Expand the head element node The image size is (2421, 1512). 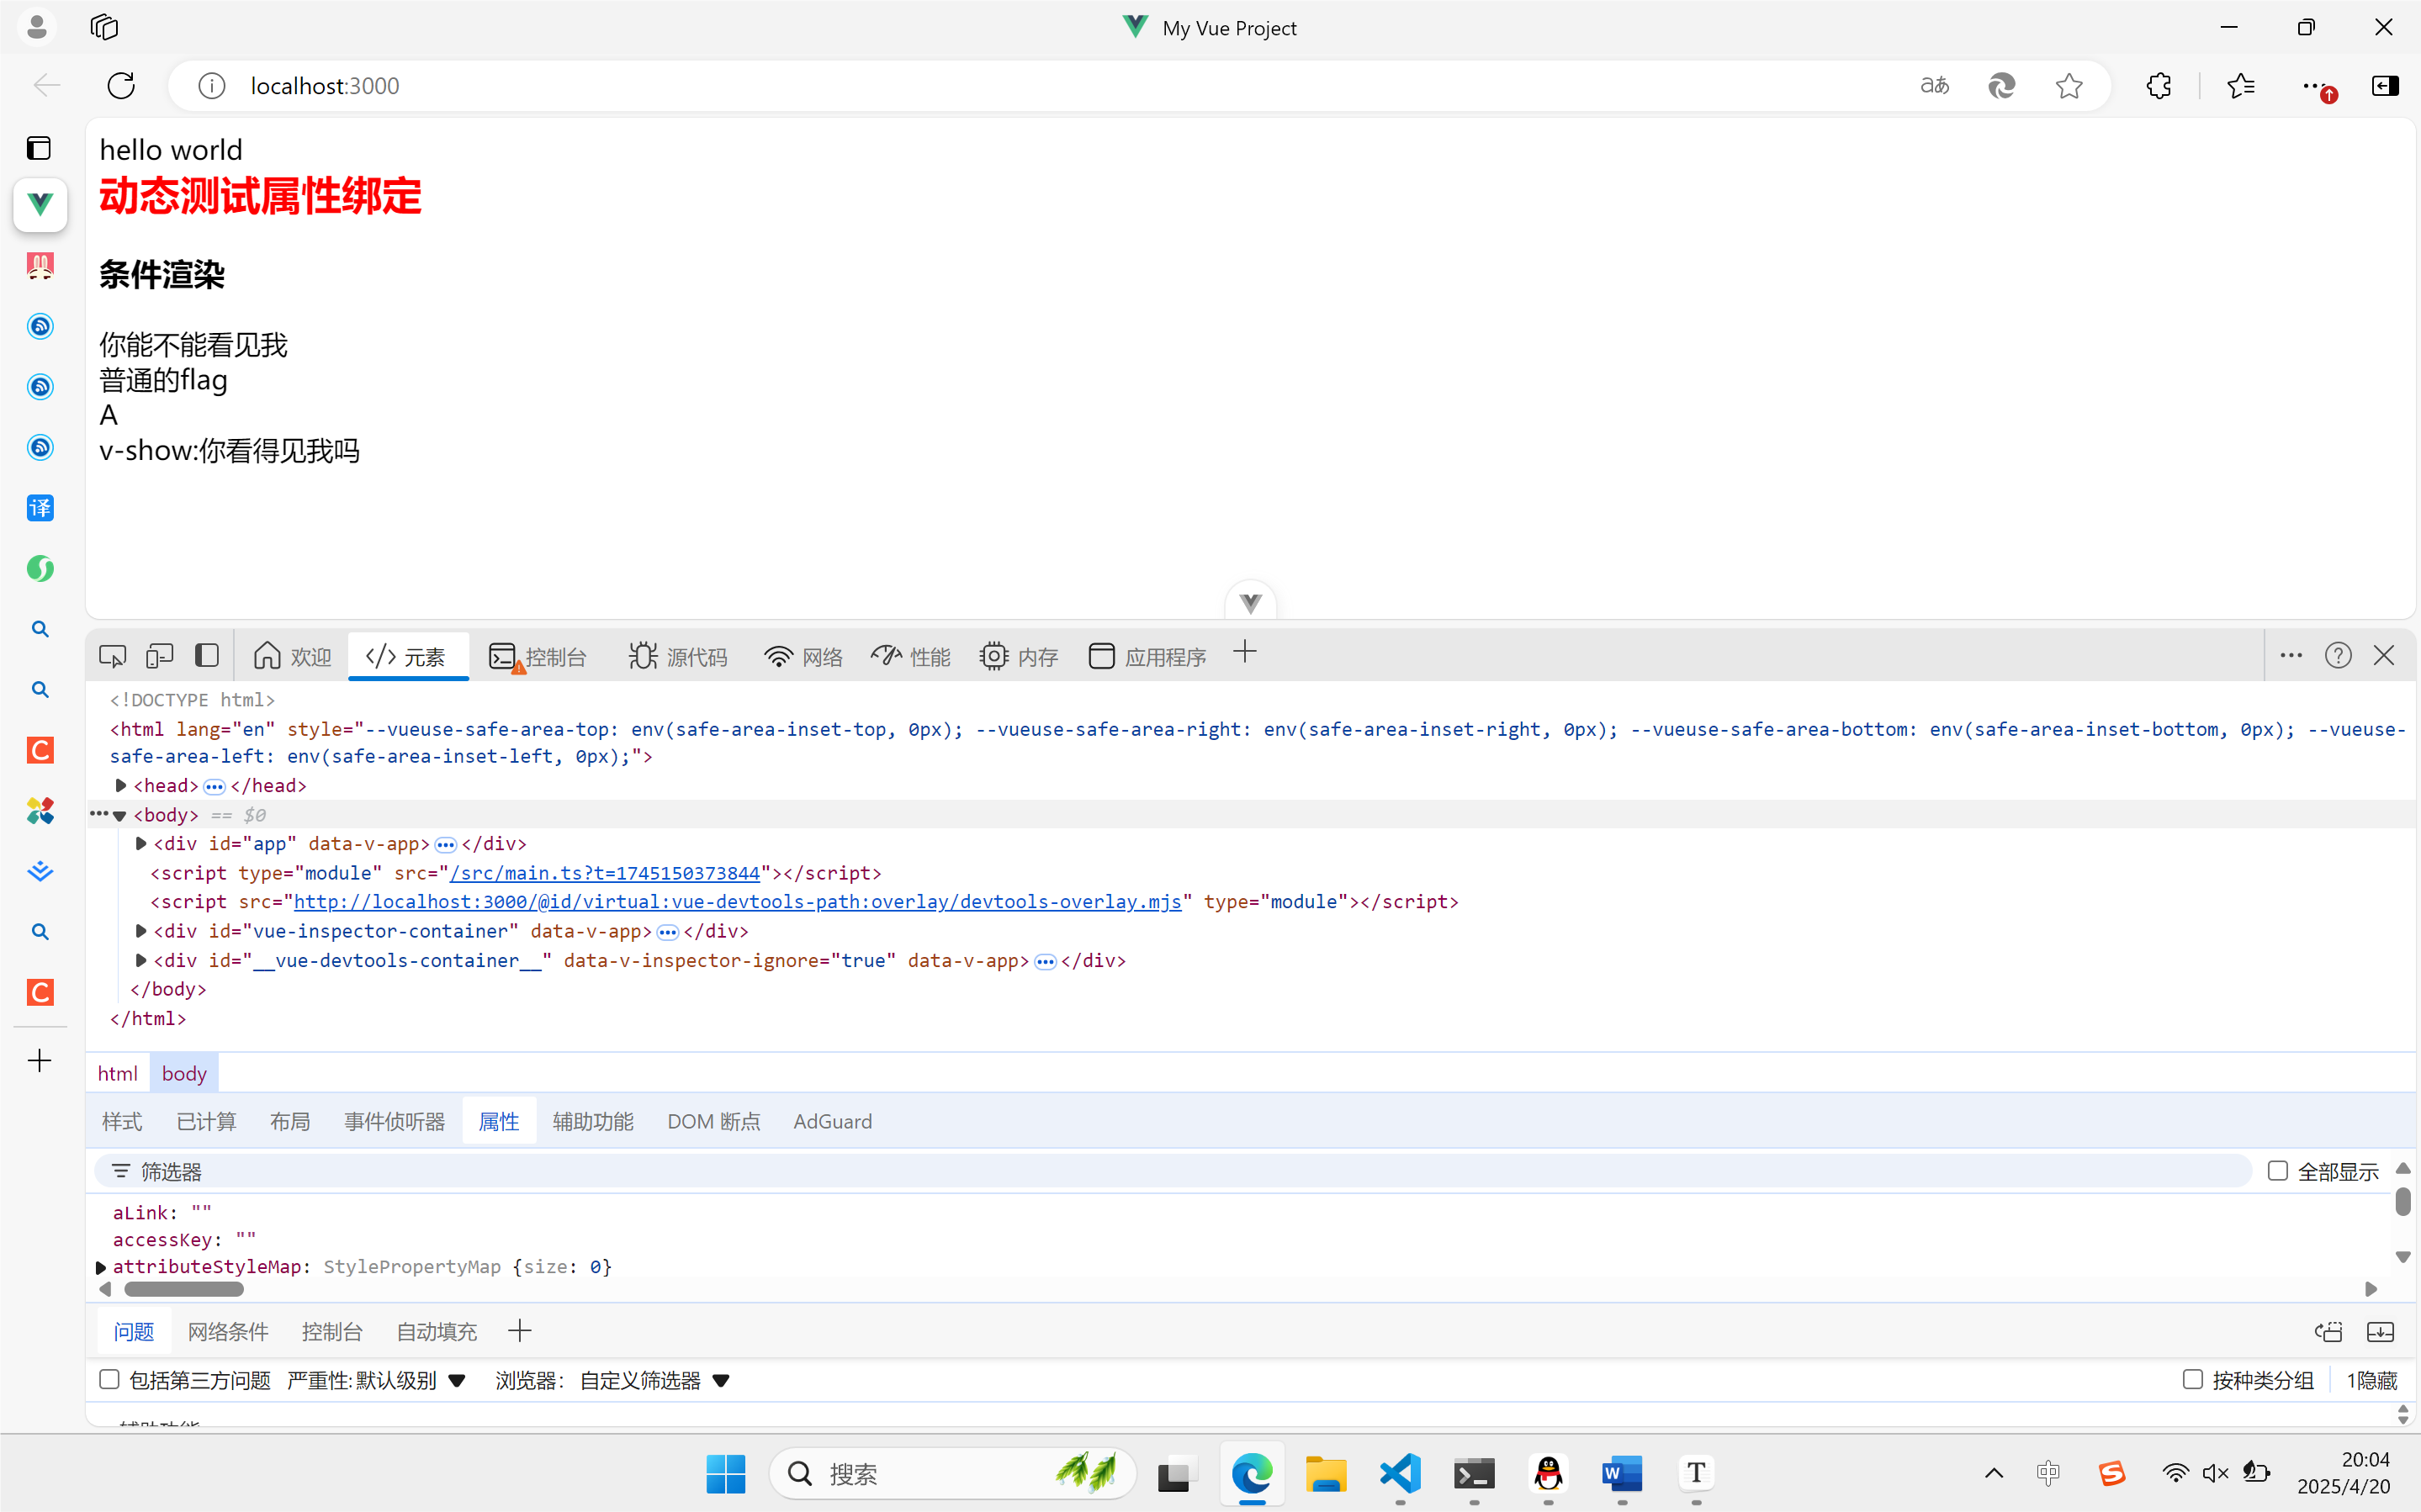coord(121,786)
